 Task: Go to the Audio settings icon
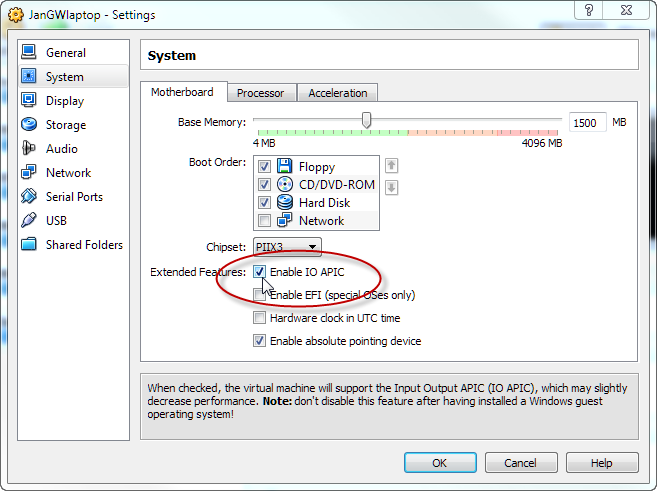tap(28, 149)
